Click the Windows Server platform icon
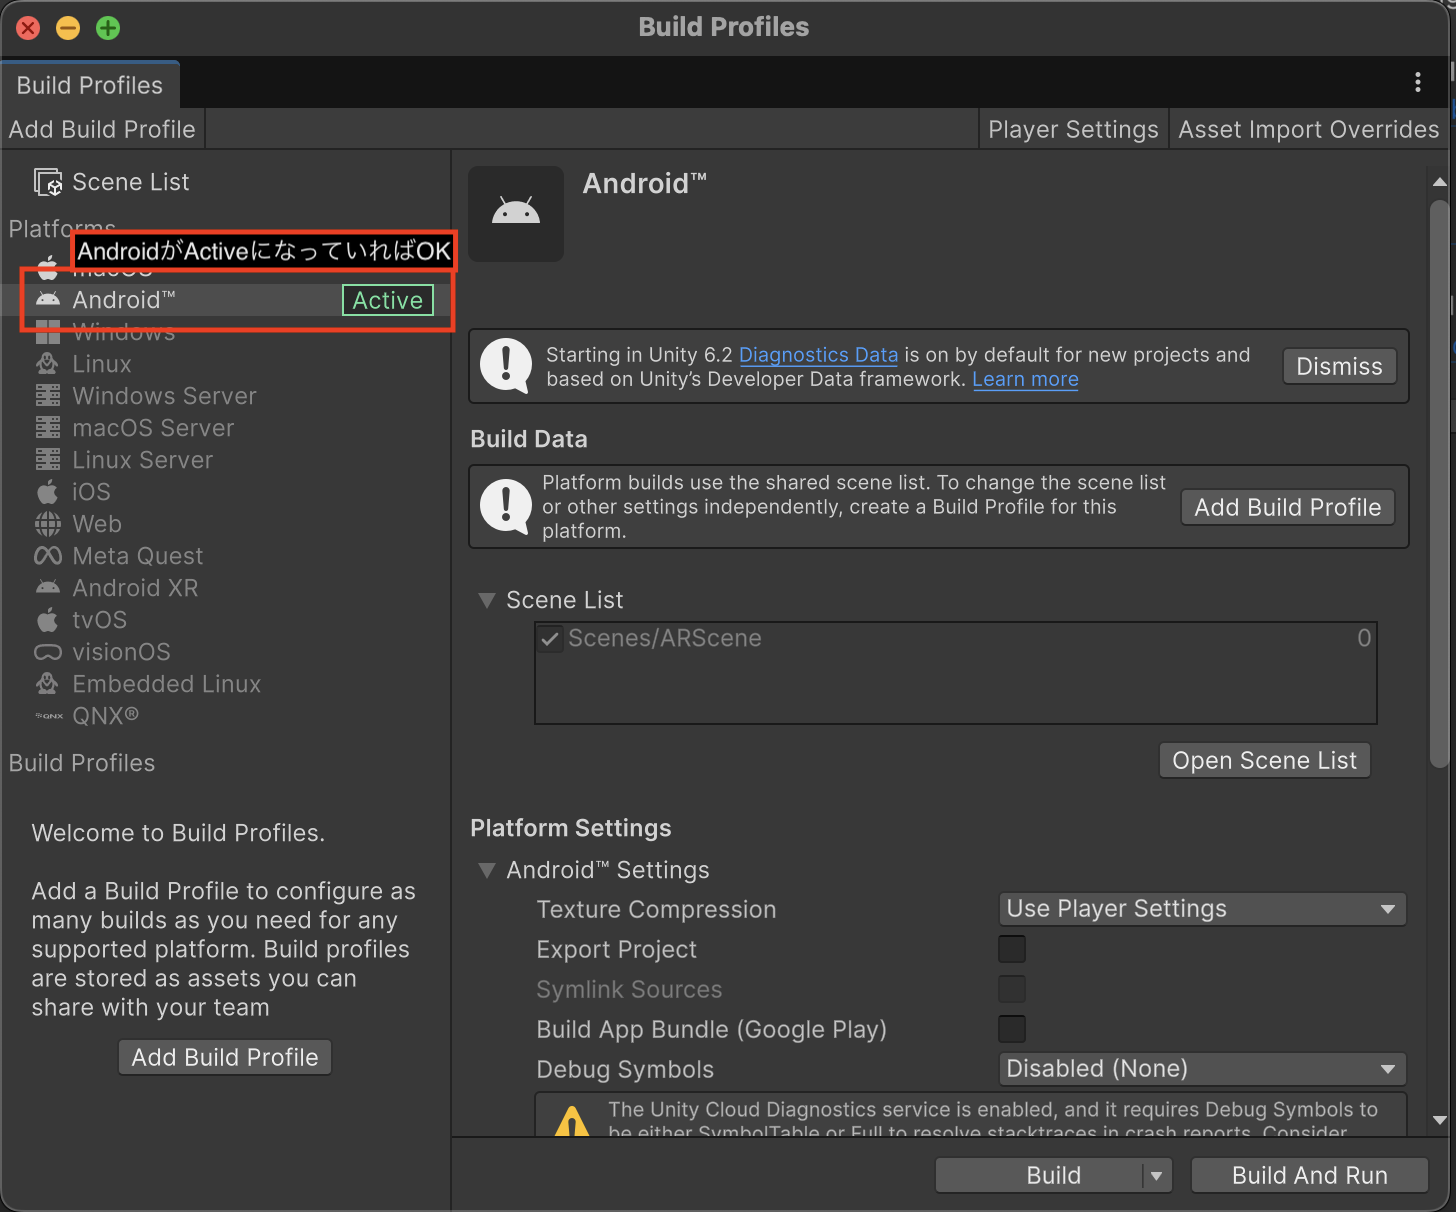Screen dimensions: 1456x1212 coord(47,396)
